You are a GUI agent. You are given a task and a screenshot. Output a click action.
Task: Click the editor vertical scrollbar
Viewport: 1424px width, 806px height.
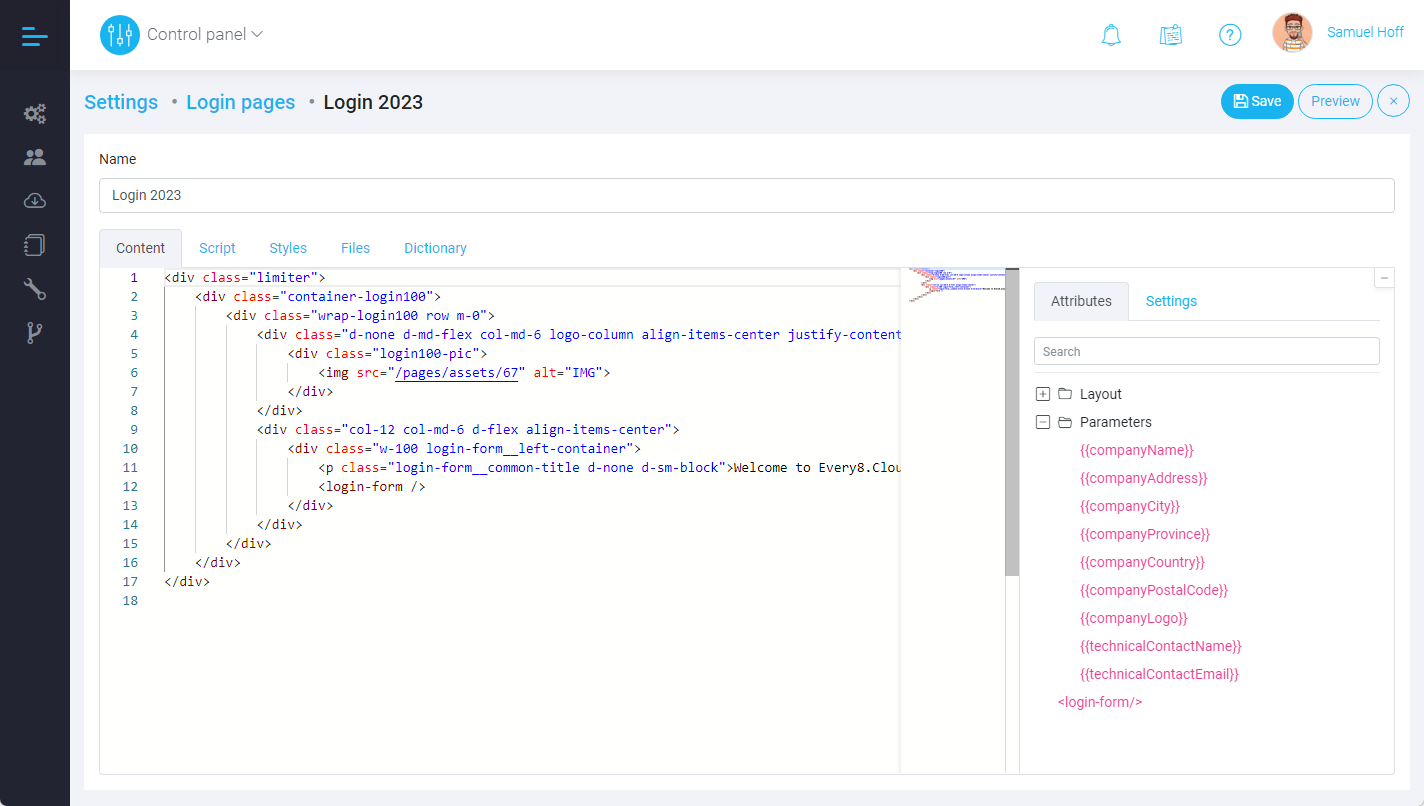click(1012, 420)
